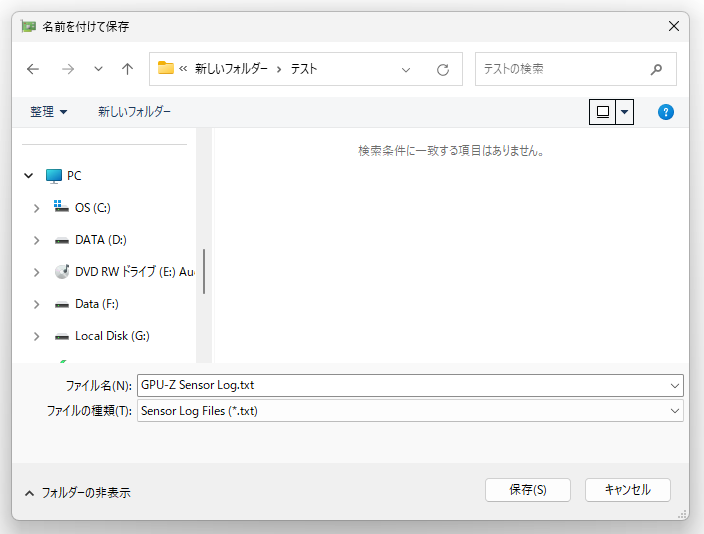Close the 名前を付けて保存 dialog
704x534 pixels.
[x=673, y=26]
